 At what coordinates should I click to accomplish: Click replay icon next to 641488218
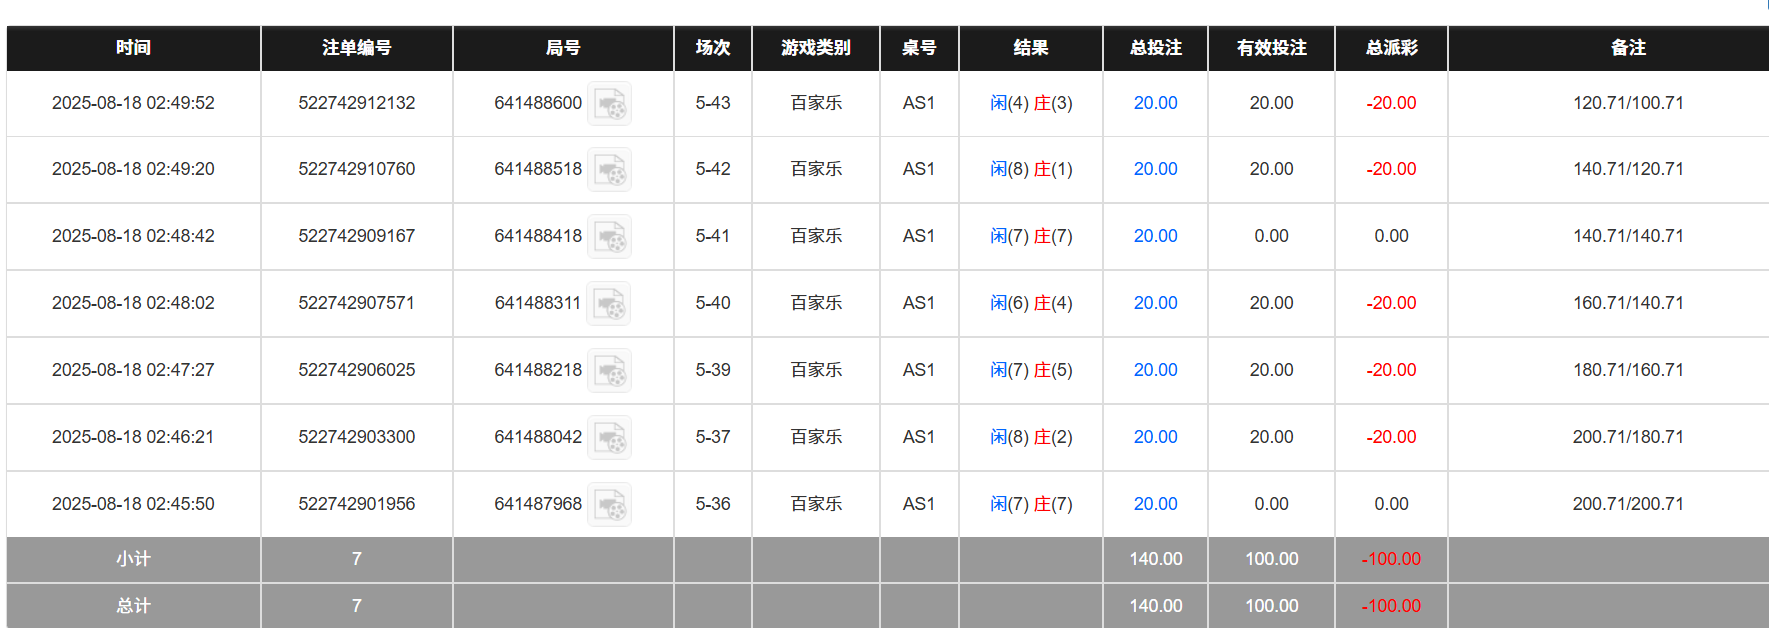tap(609, 371)
